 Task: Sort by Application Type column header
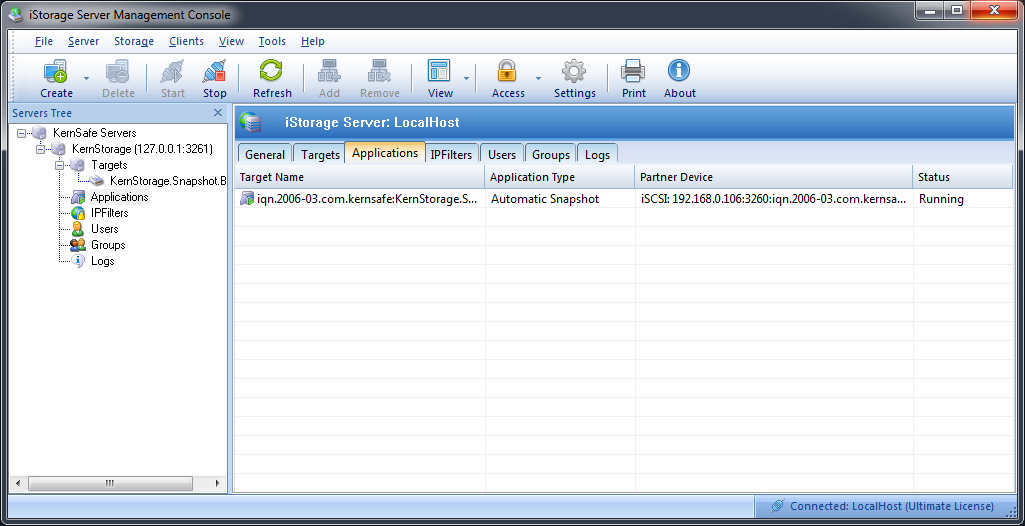(x=560, y=177)
